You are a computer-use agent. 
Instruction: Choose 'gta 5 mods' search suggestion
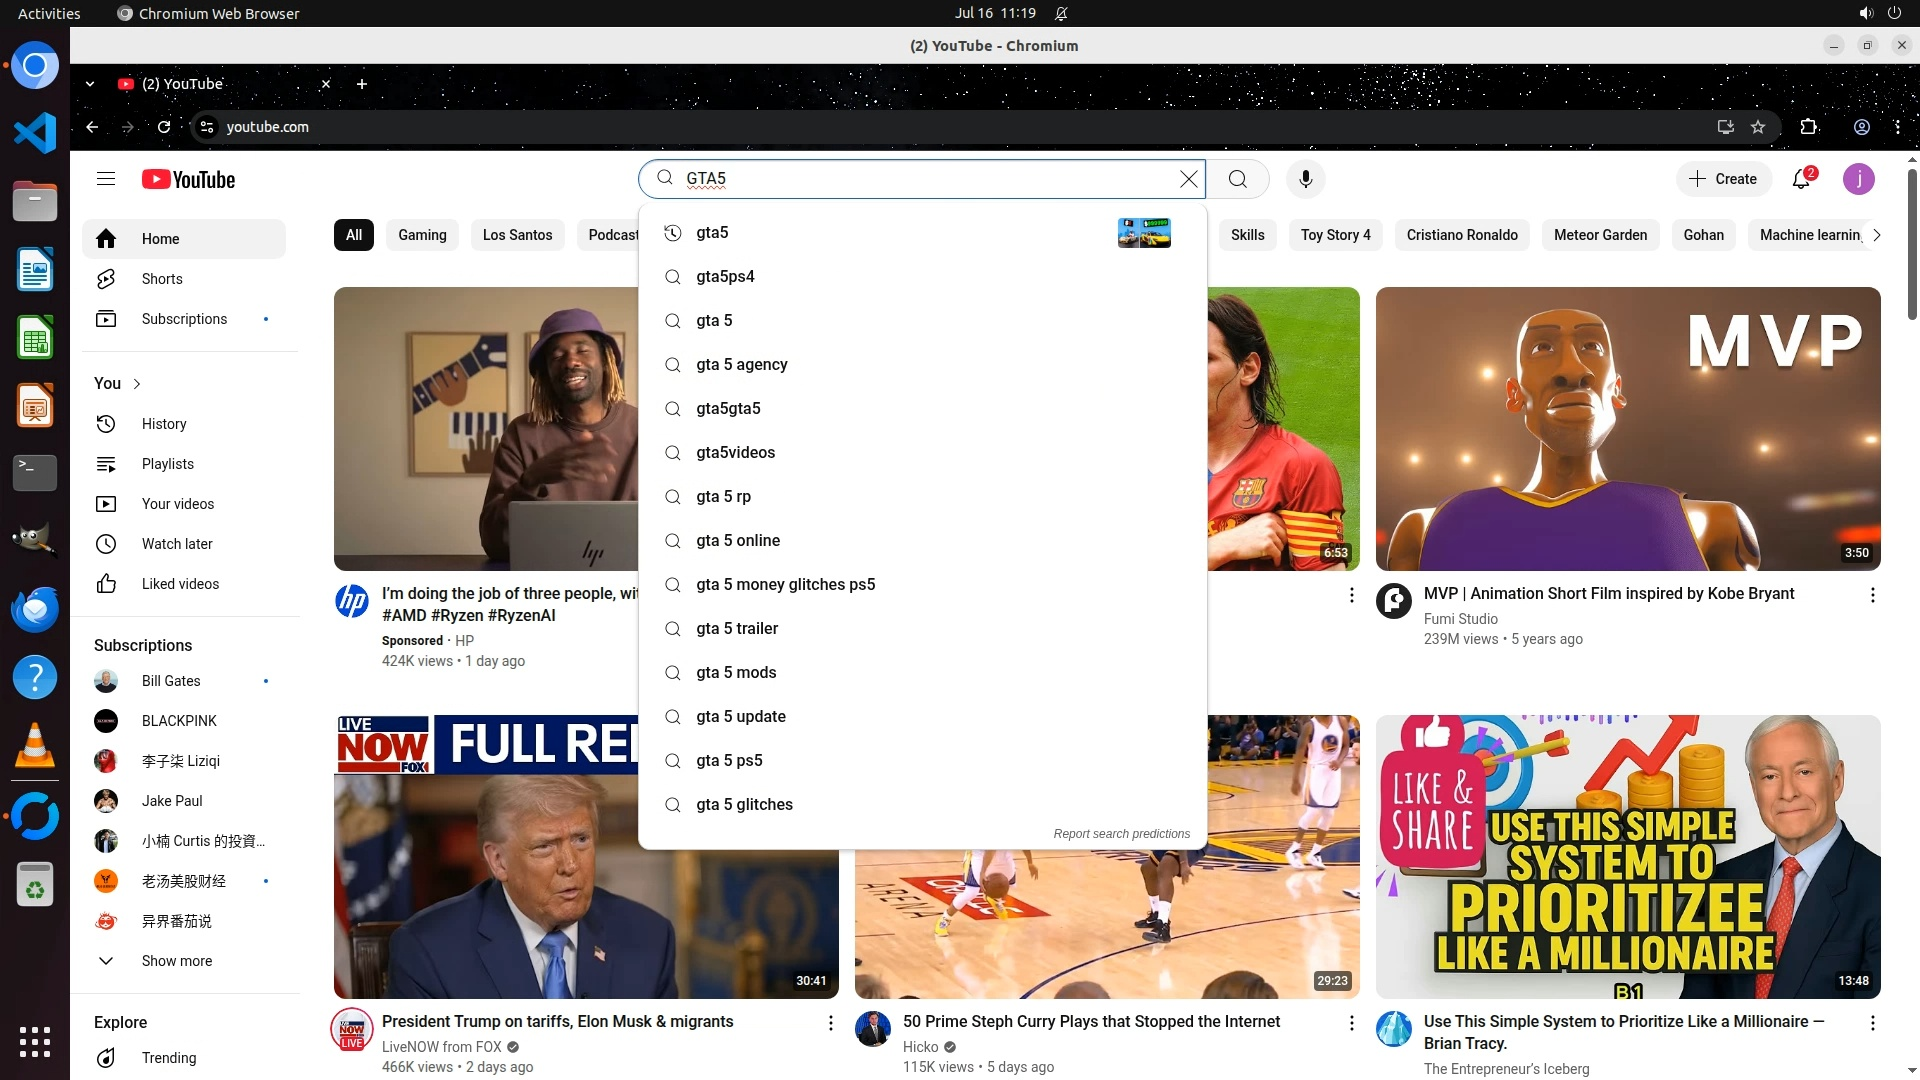(x=736, y=672)
